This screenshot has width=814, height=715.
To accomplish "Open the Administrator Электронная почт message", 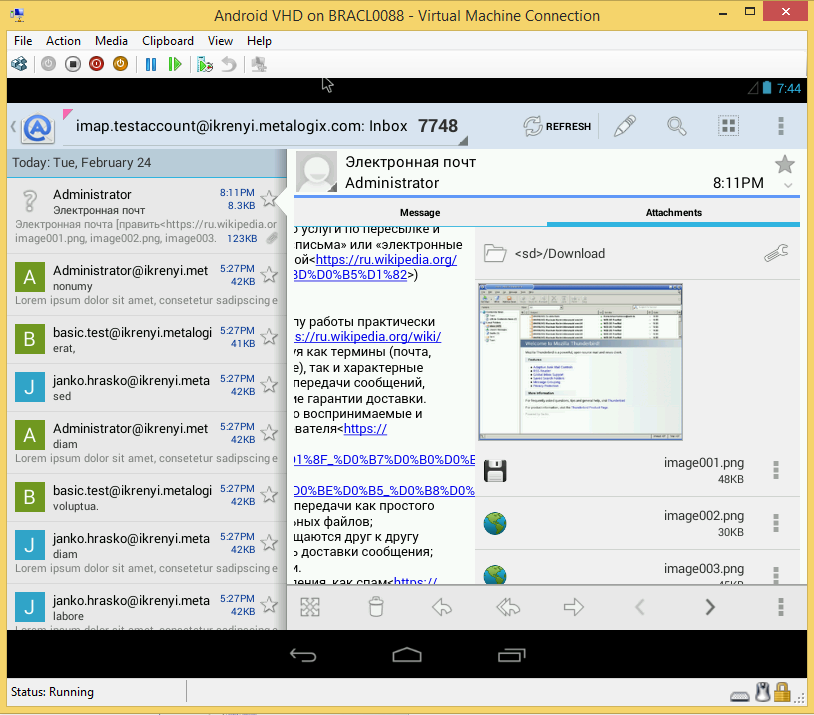I will pos(146,216).
